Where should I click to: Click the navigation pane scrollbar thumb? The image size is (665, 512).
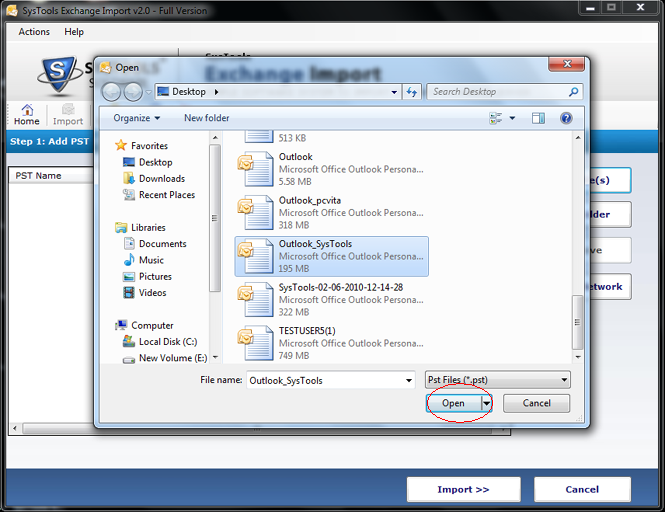215,218
